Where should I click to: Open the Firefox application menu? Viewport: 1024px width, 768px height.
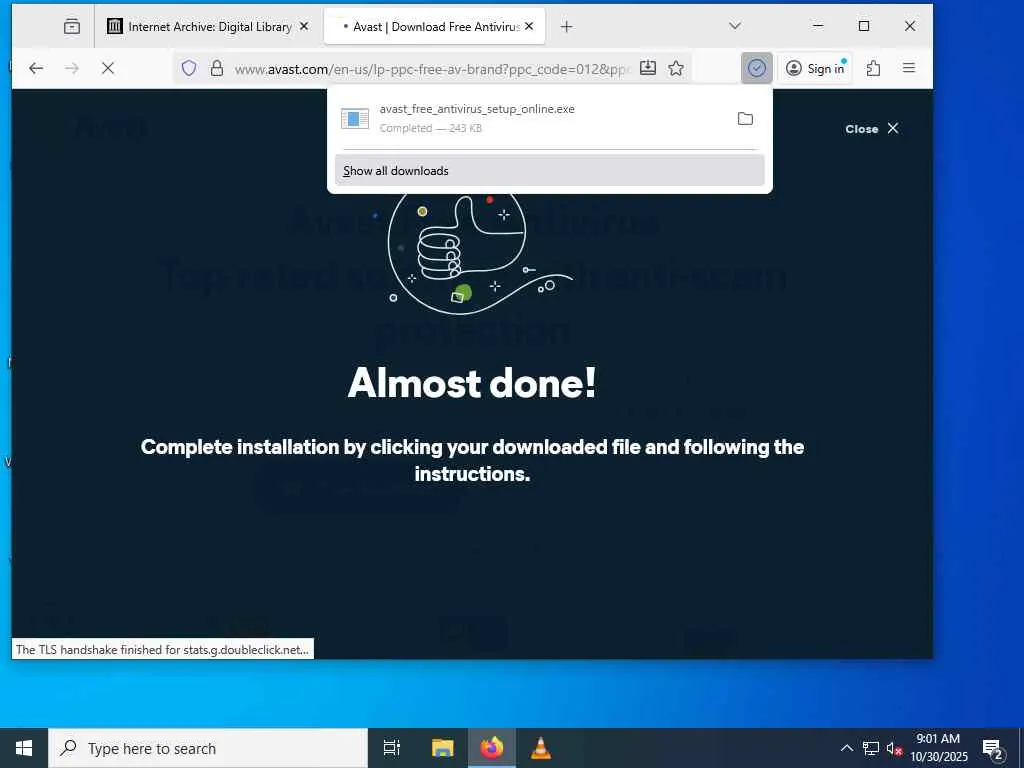coord(908,68)
